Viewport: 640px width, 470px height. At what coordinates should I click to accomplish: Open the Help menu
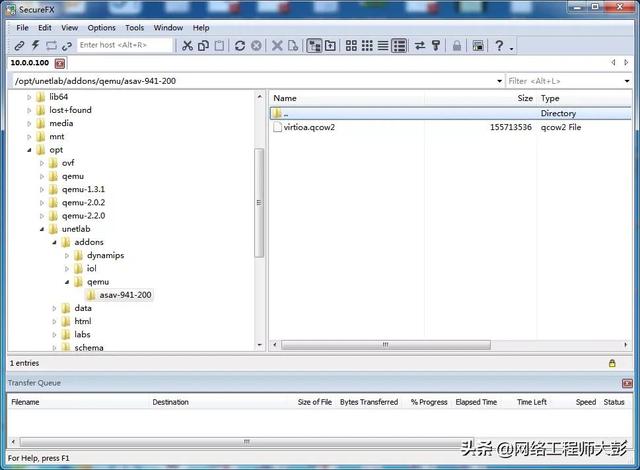click(201, 28)
